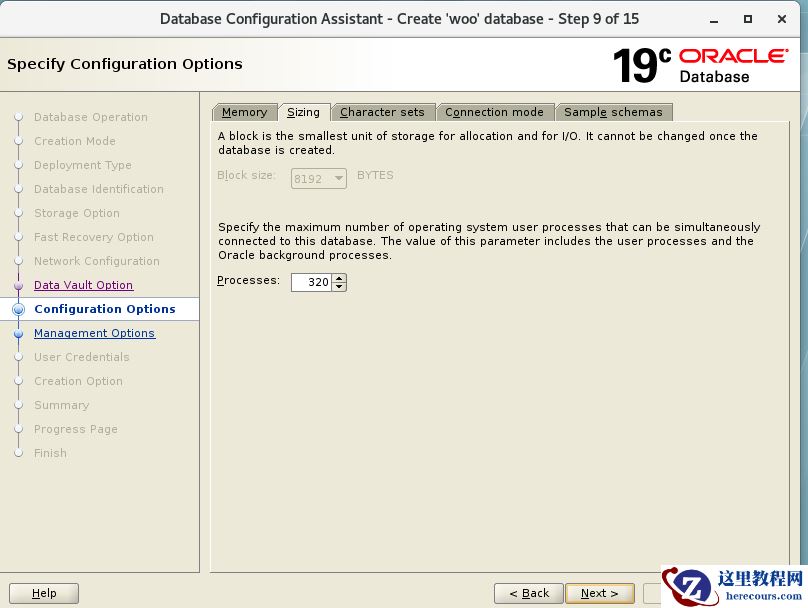Proceed with the Next button
This screenshot has width=808, height=608.
(x=600, y=593)
